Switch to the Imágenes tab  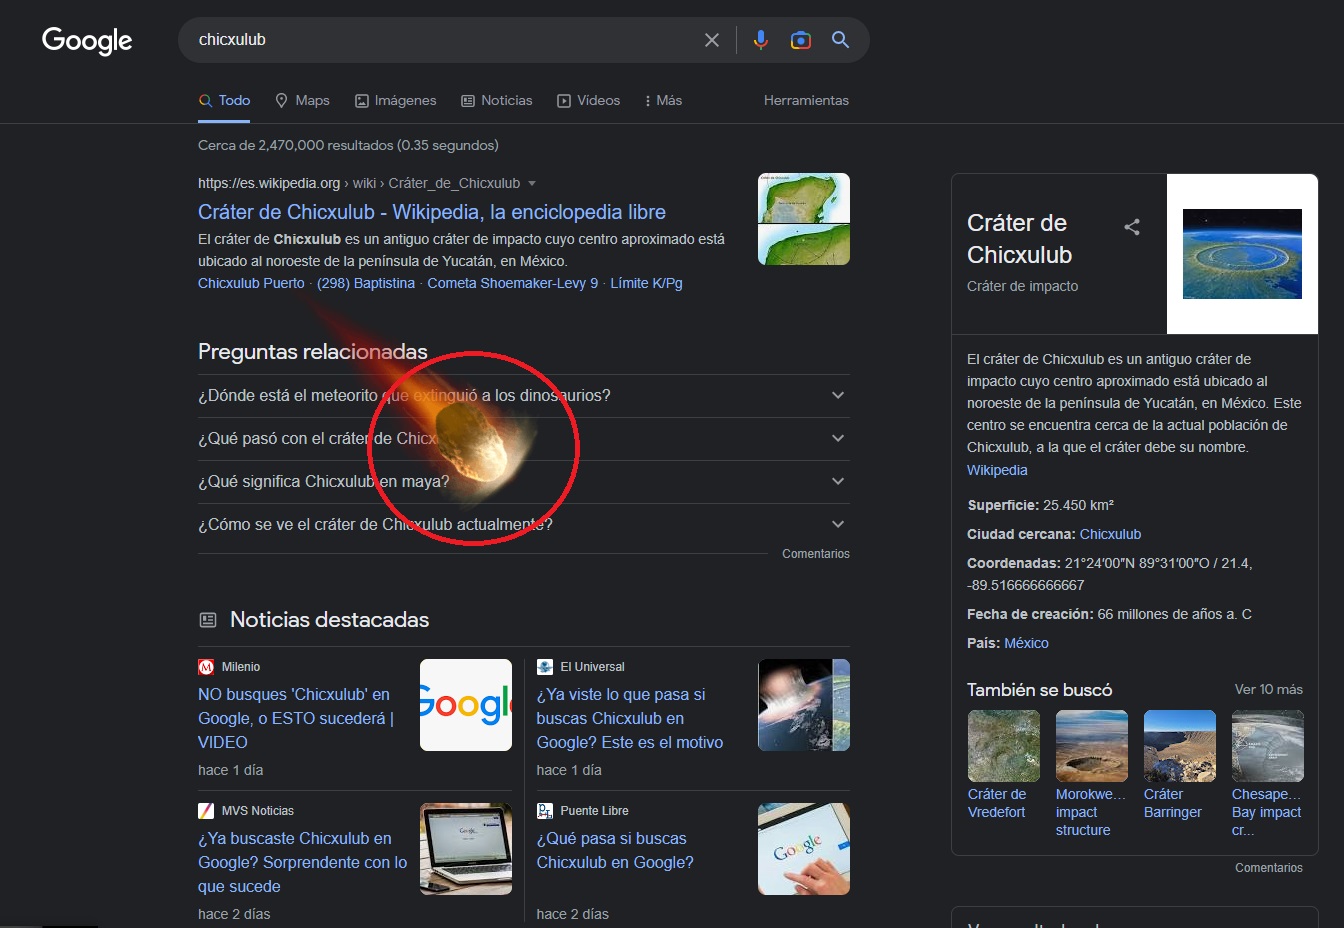[x=396, y=100]
